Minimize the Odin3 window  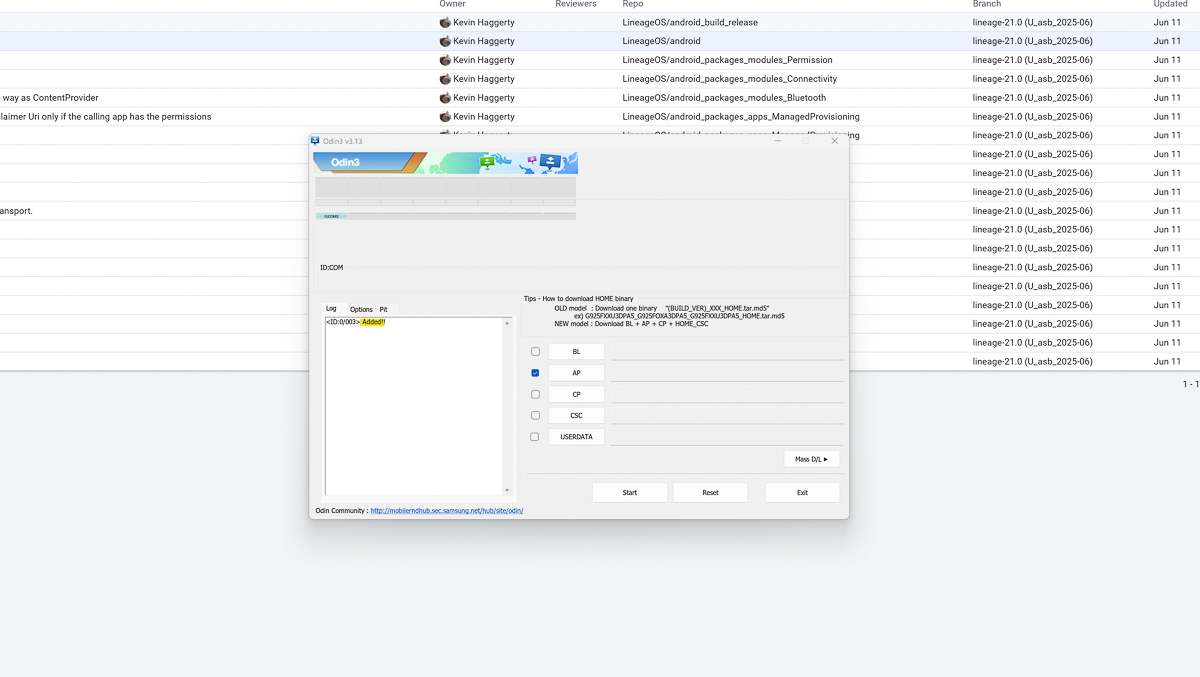[778, 141]
